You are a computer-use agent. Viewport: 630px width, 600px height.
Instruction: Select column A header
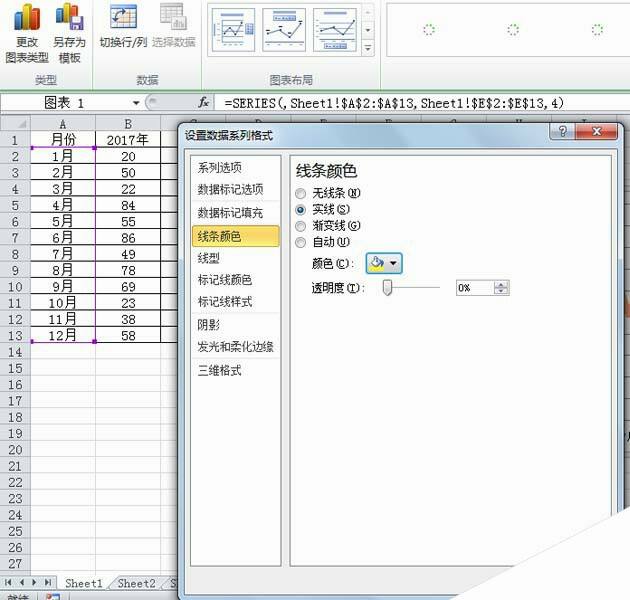coord(63,124)
